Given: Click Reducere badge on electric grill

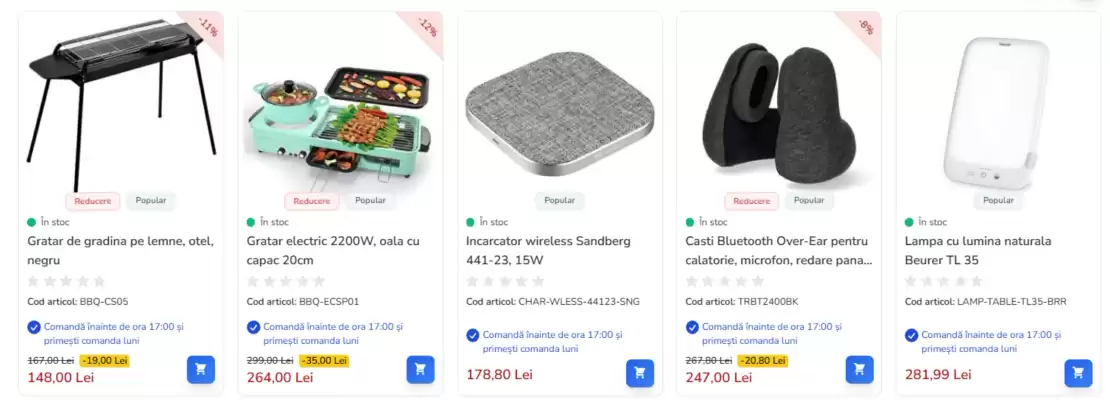Looking at the screenshot, I should click(x=311, y=201).
